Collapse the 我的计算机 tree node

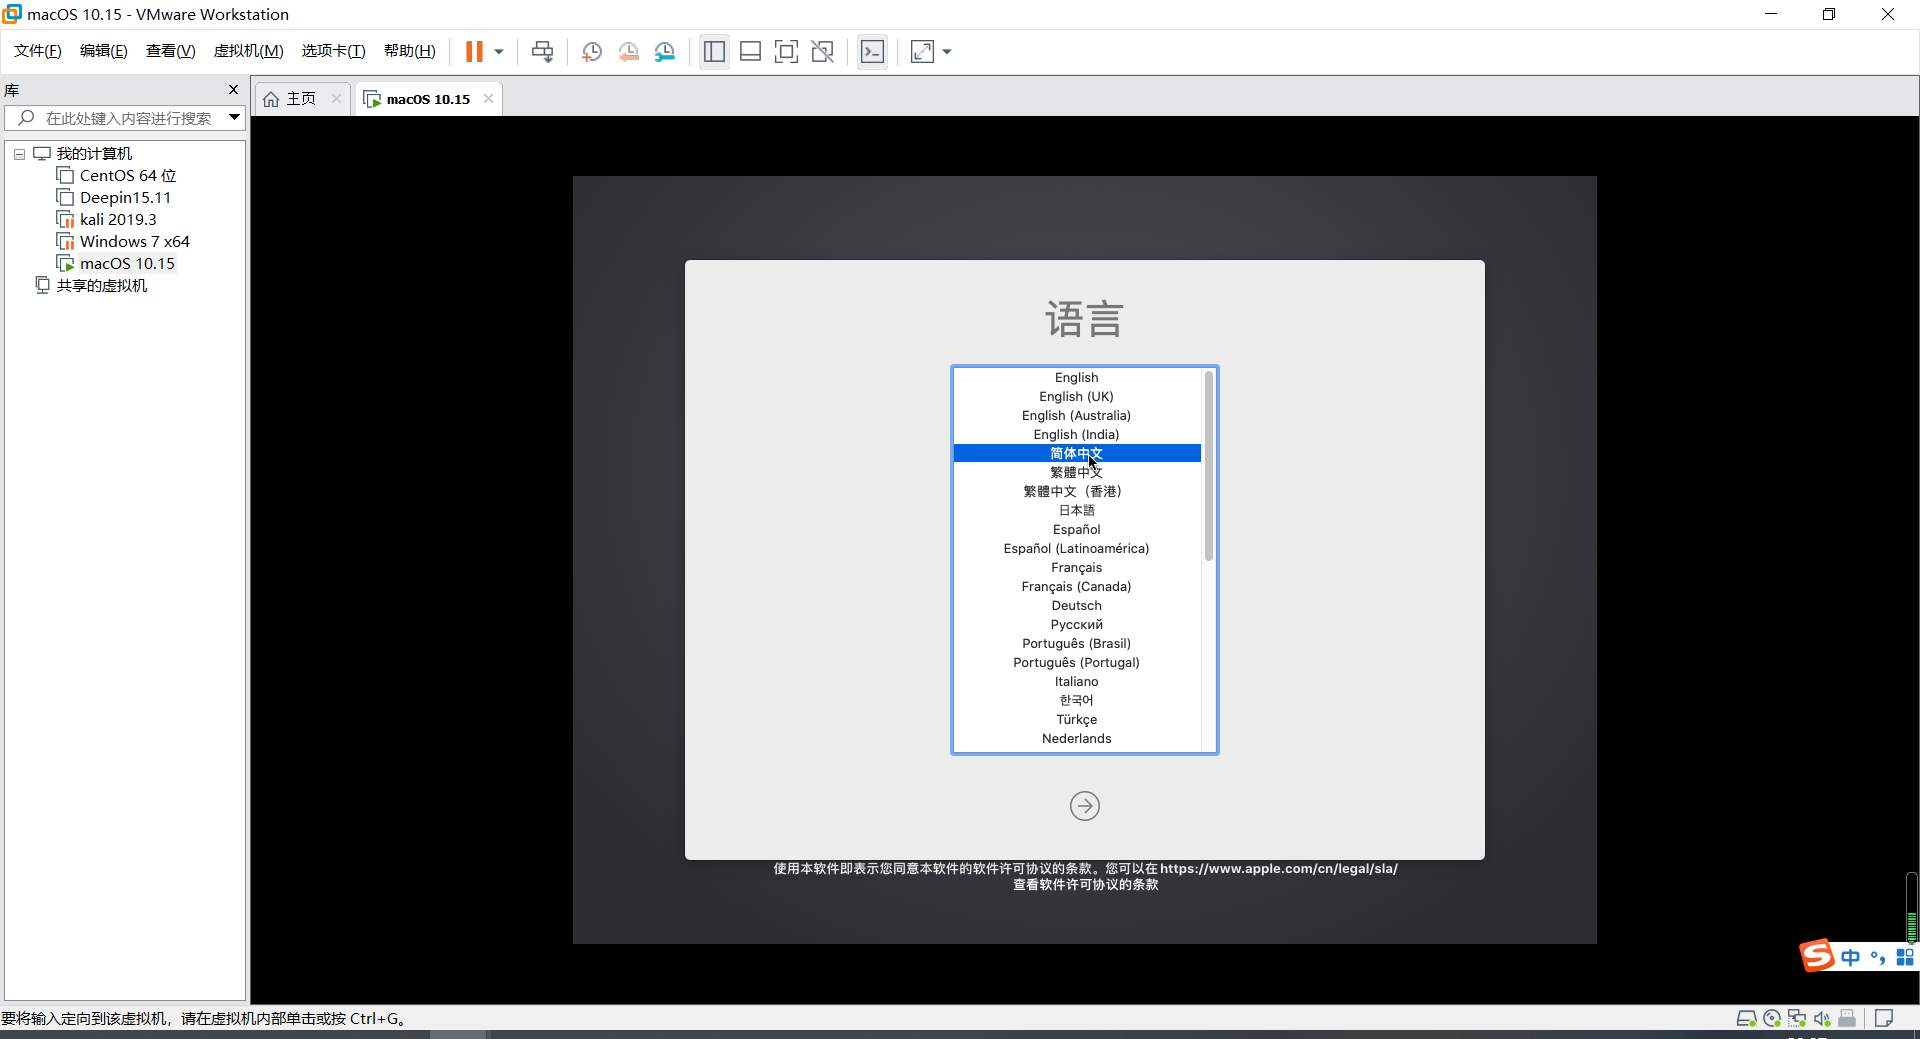[x=19, y=154]
